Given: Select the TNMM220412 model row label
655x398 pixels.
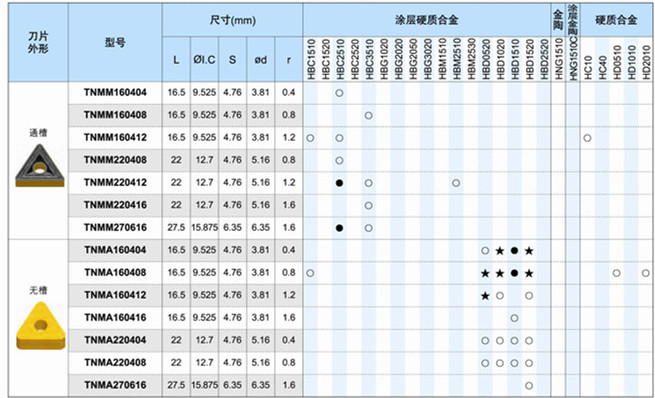Looking at the screenshot, I should point(115,183).
